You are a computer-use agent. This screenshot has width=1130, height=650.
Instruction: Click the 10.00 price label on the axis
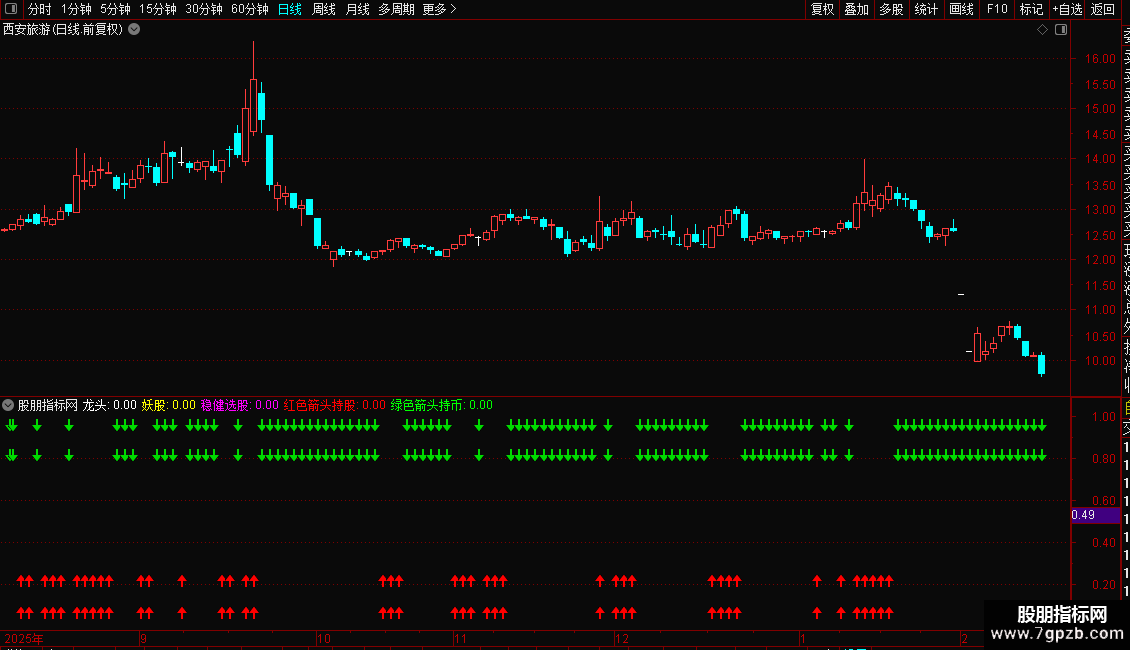pyautogui.click(x=1100, y=361)
